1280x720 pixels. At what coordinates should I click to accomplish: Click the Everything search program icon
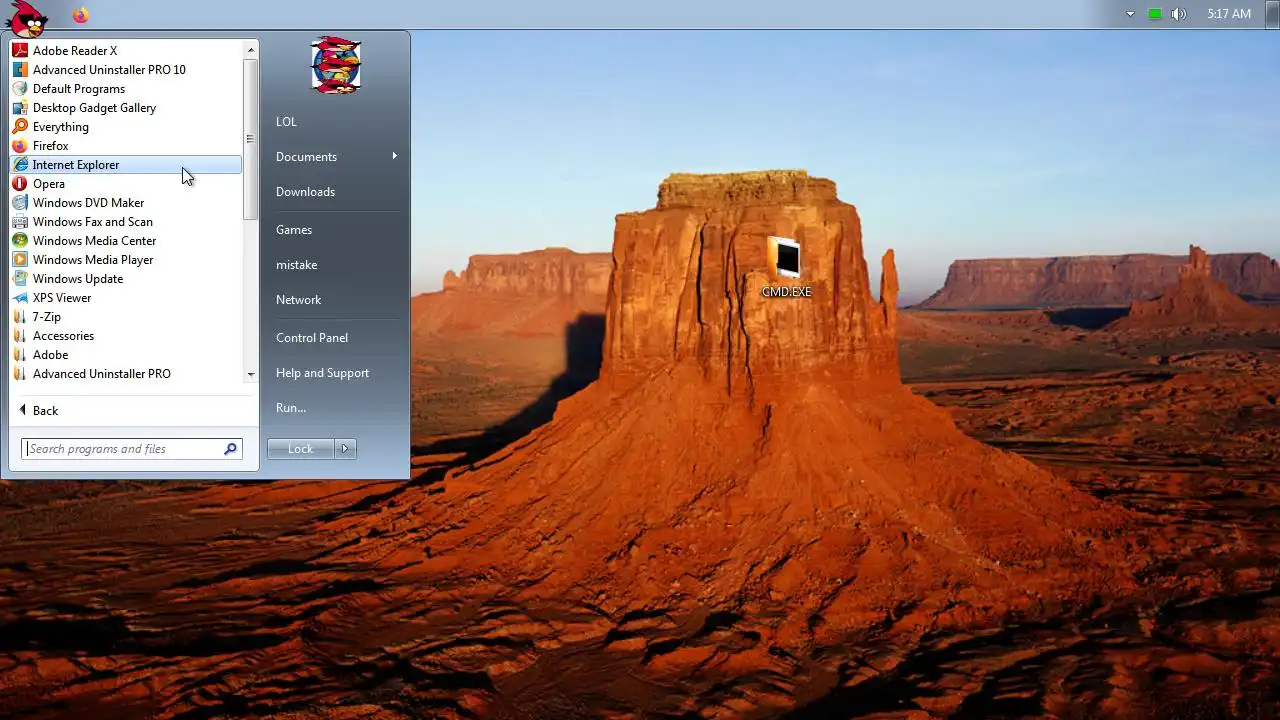coord(19,126)
